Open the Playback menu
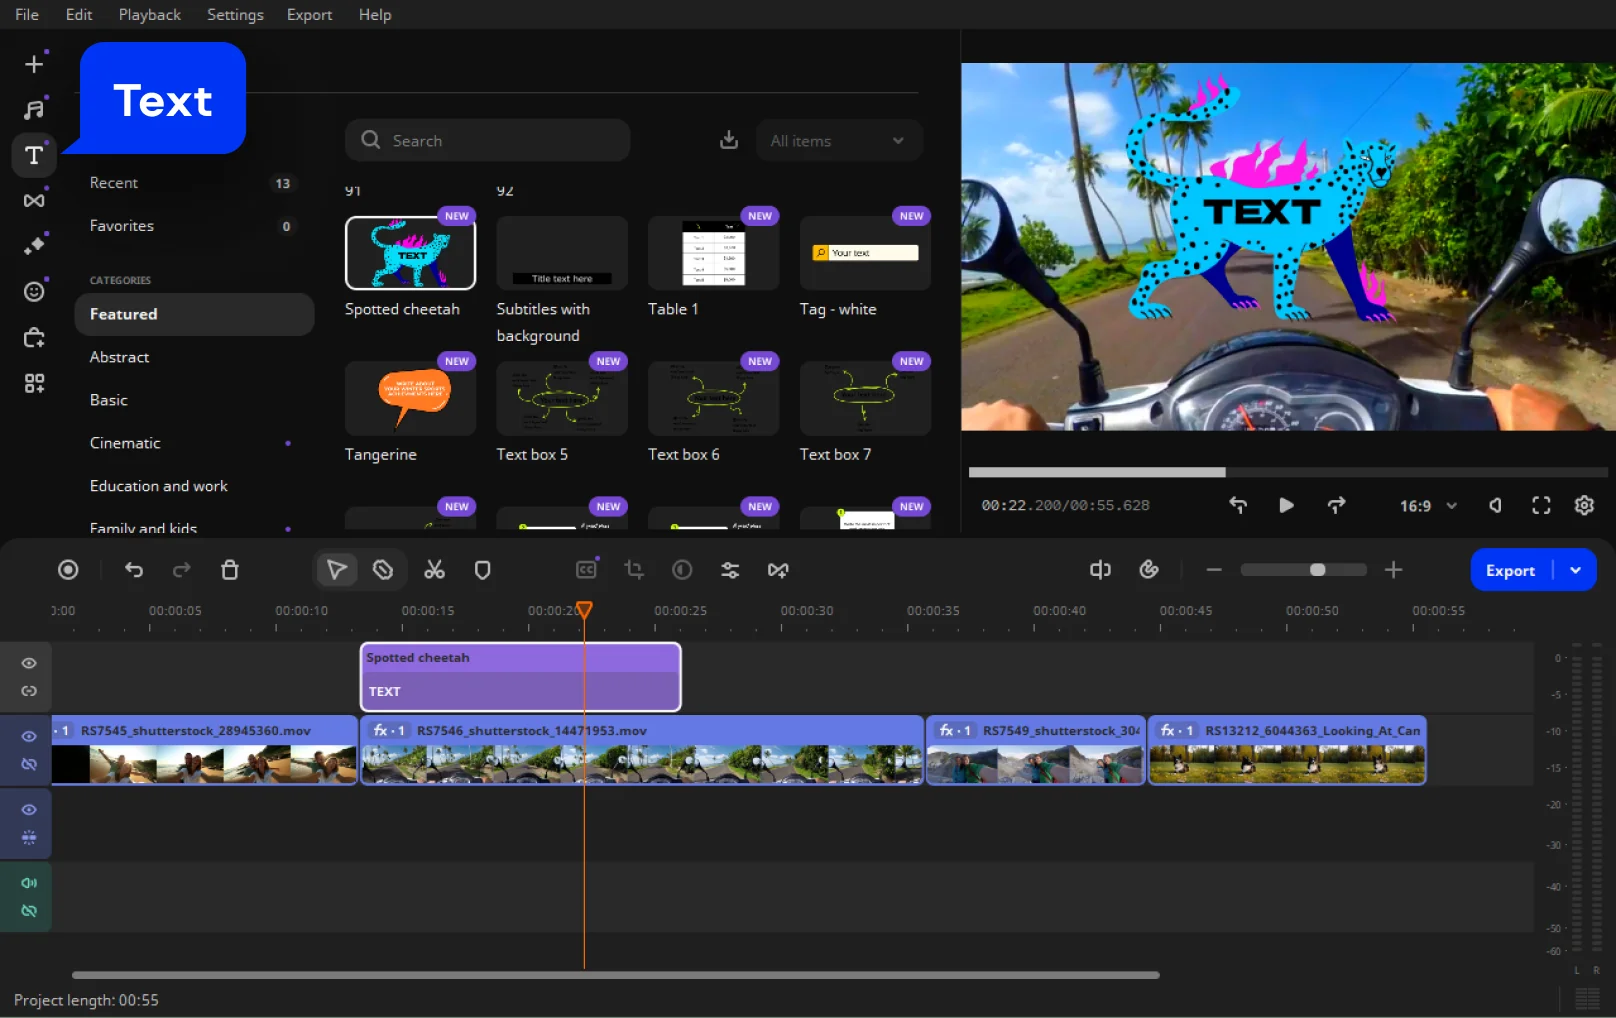1616x1018 pixels. click(149, 15)
